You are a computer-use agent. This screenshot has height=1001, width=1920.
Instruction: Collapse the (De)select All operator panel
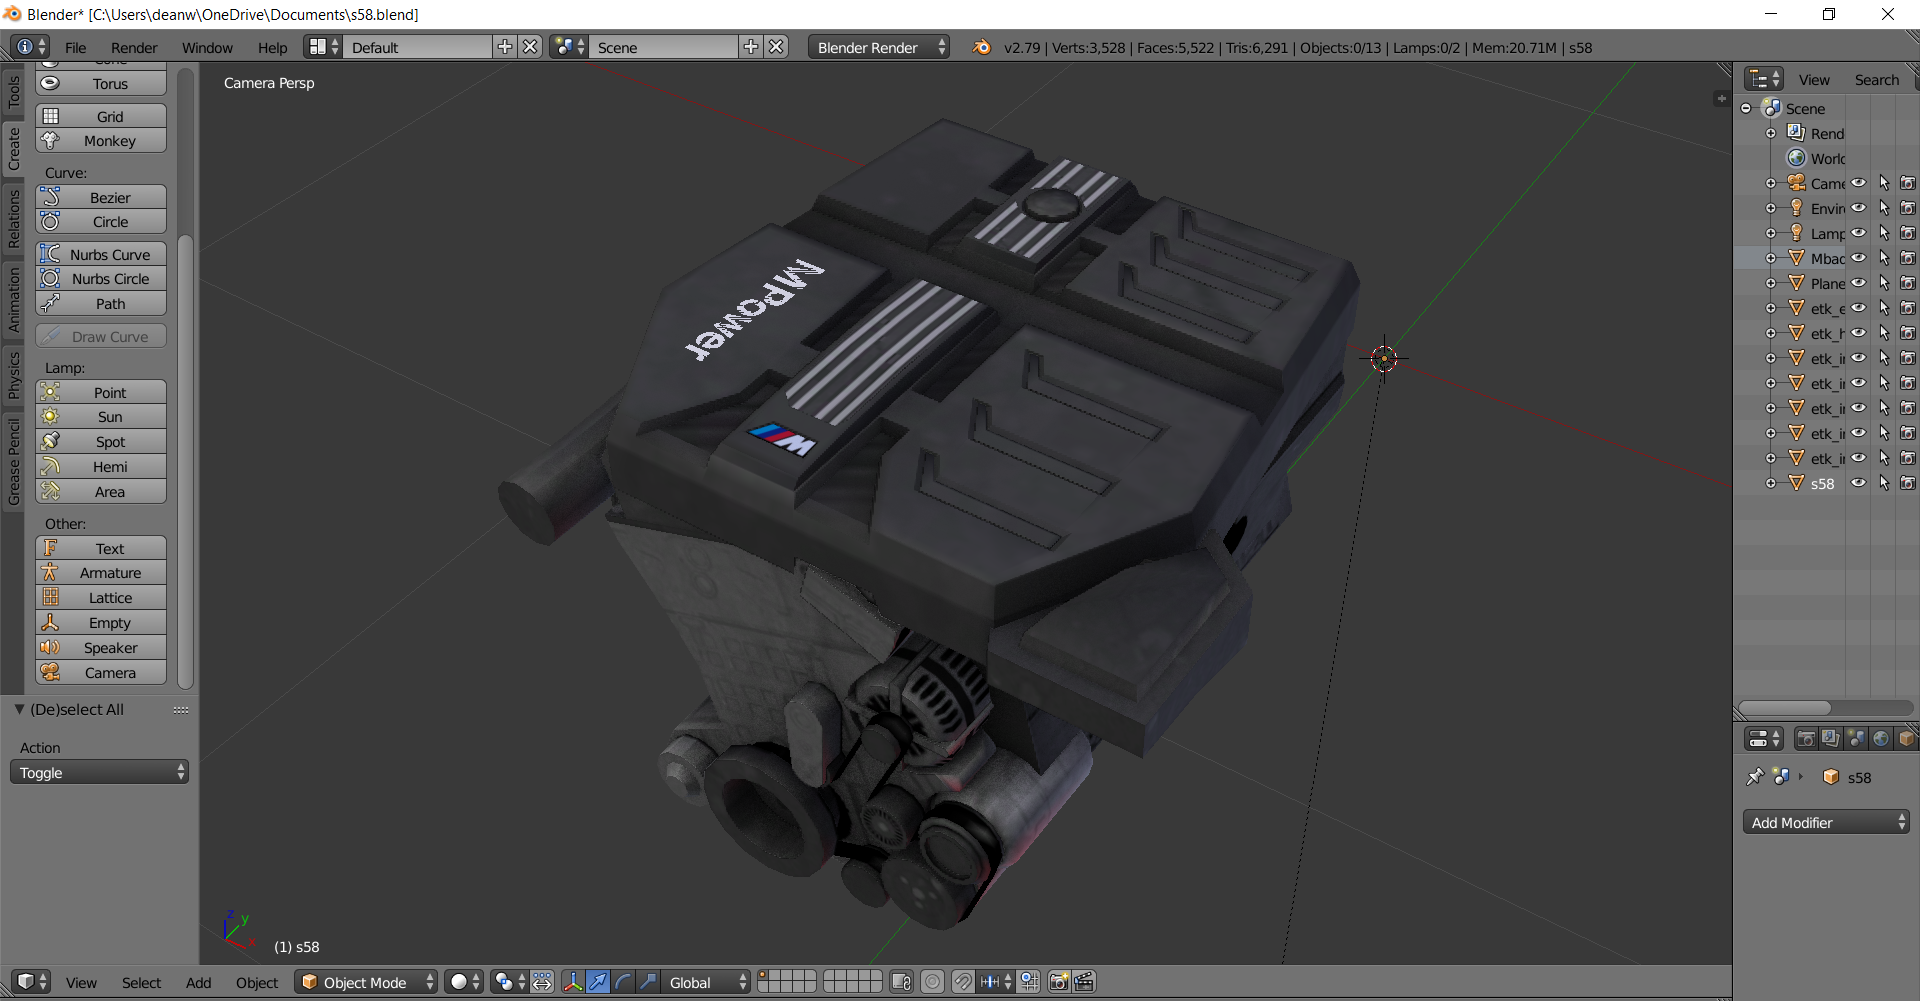pyautogui.click(x=19, y=709)
